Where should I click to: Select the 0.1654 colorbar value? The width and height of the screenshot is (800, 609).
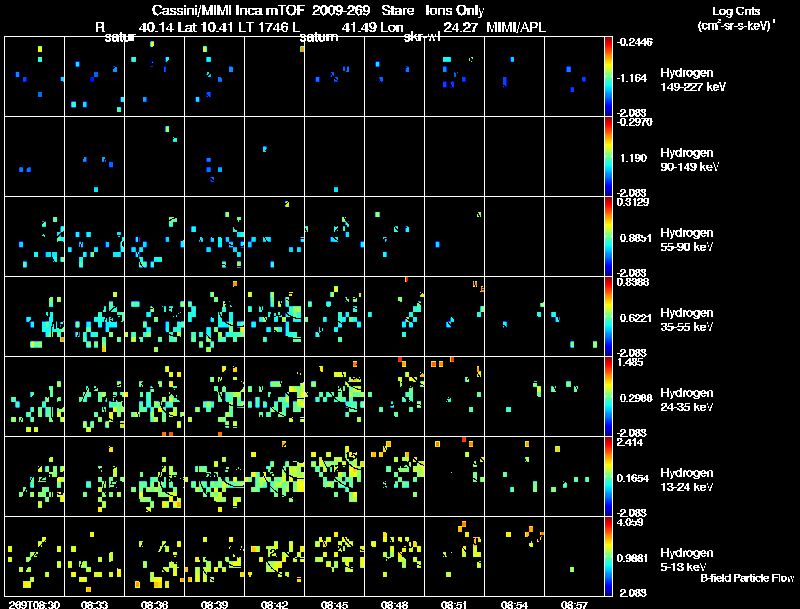633,478
